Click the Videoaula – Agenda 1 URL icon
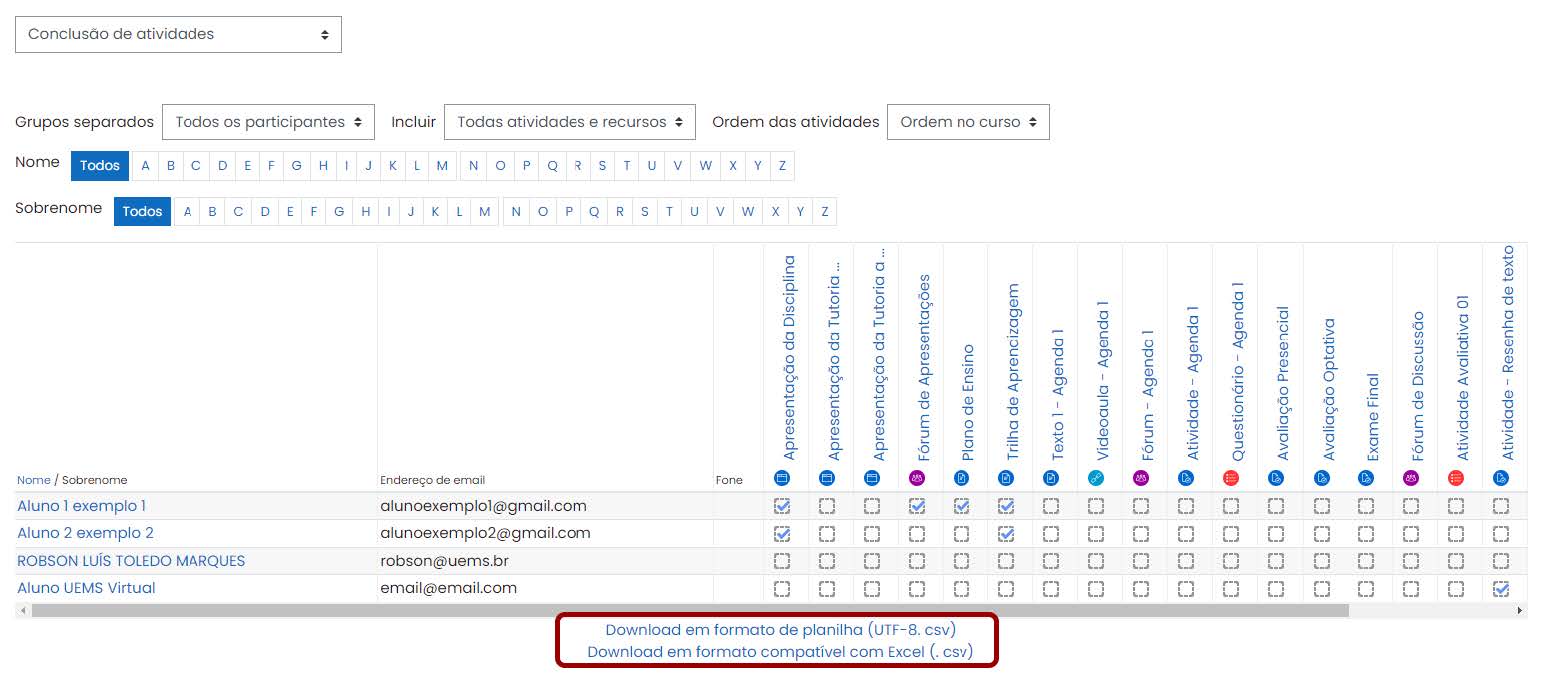1544x686 pixels. click(x=1096, y=478)
